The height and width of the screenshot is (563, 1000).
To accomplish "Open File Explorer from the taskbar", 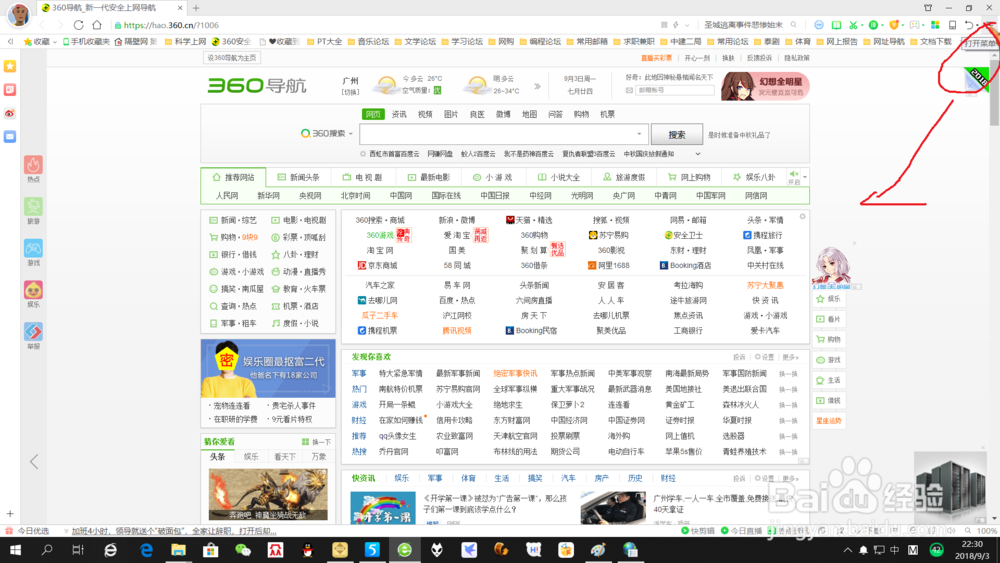I will [178, 550].
